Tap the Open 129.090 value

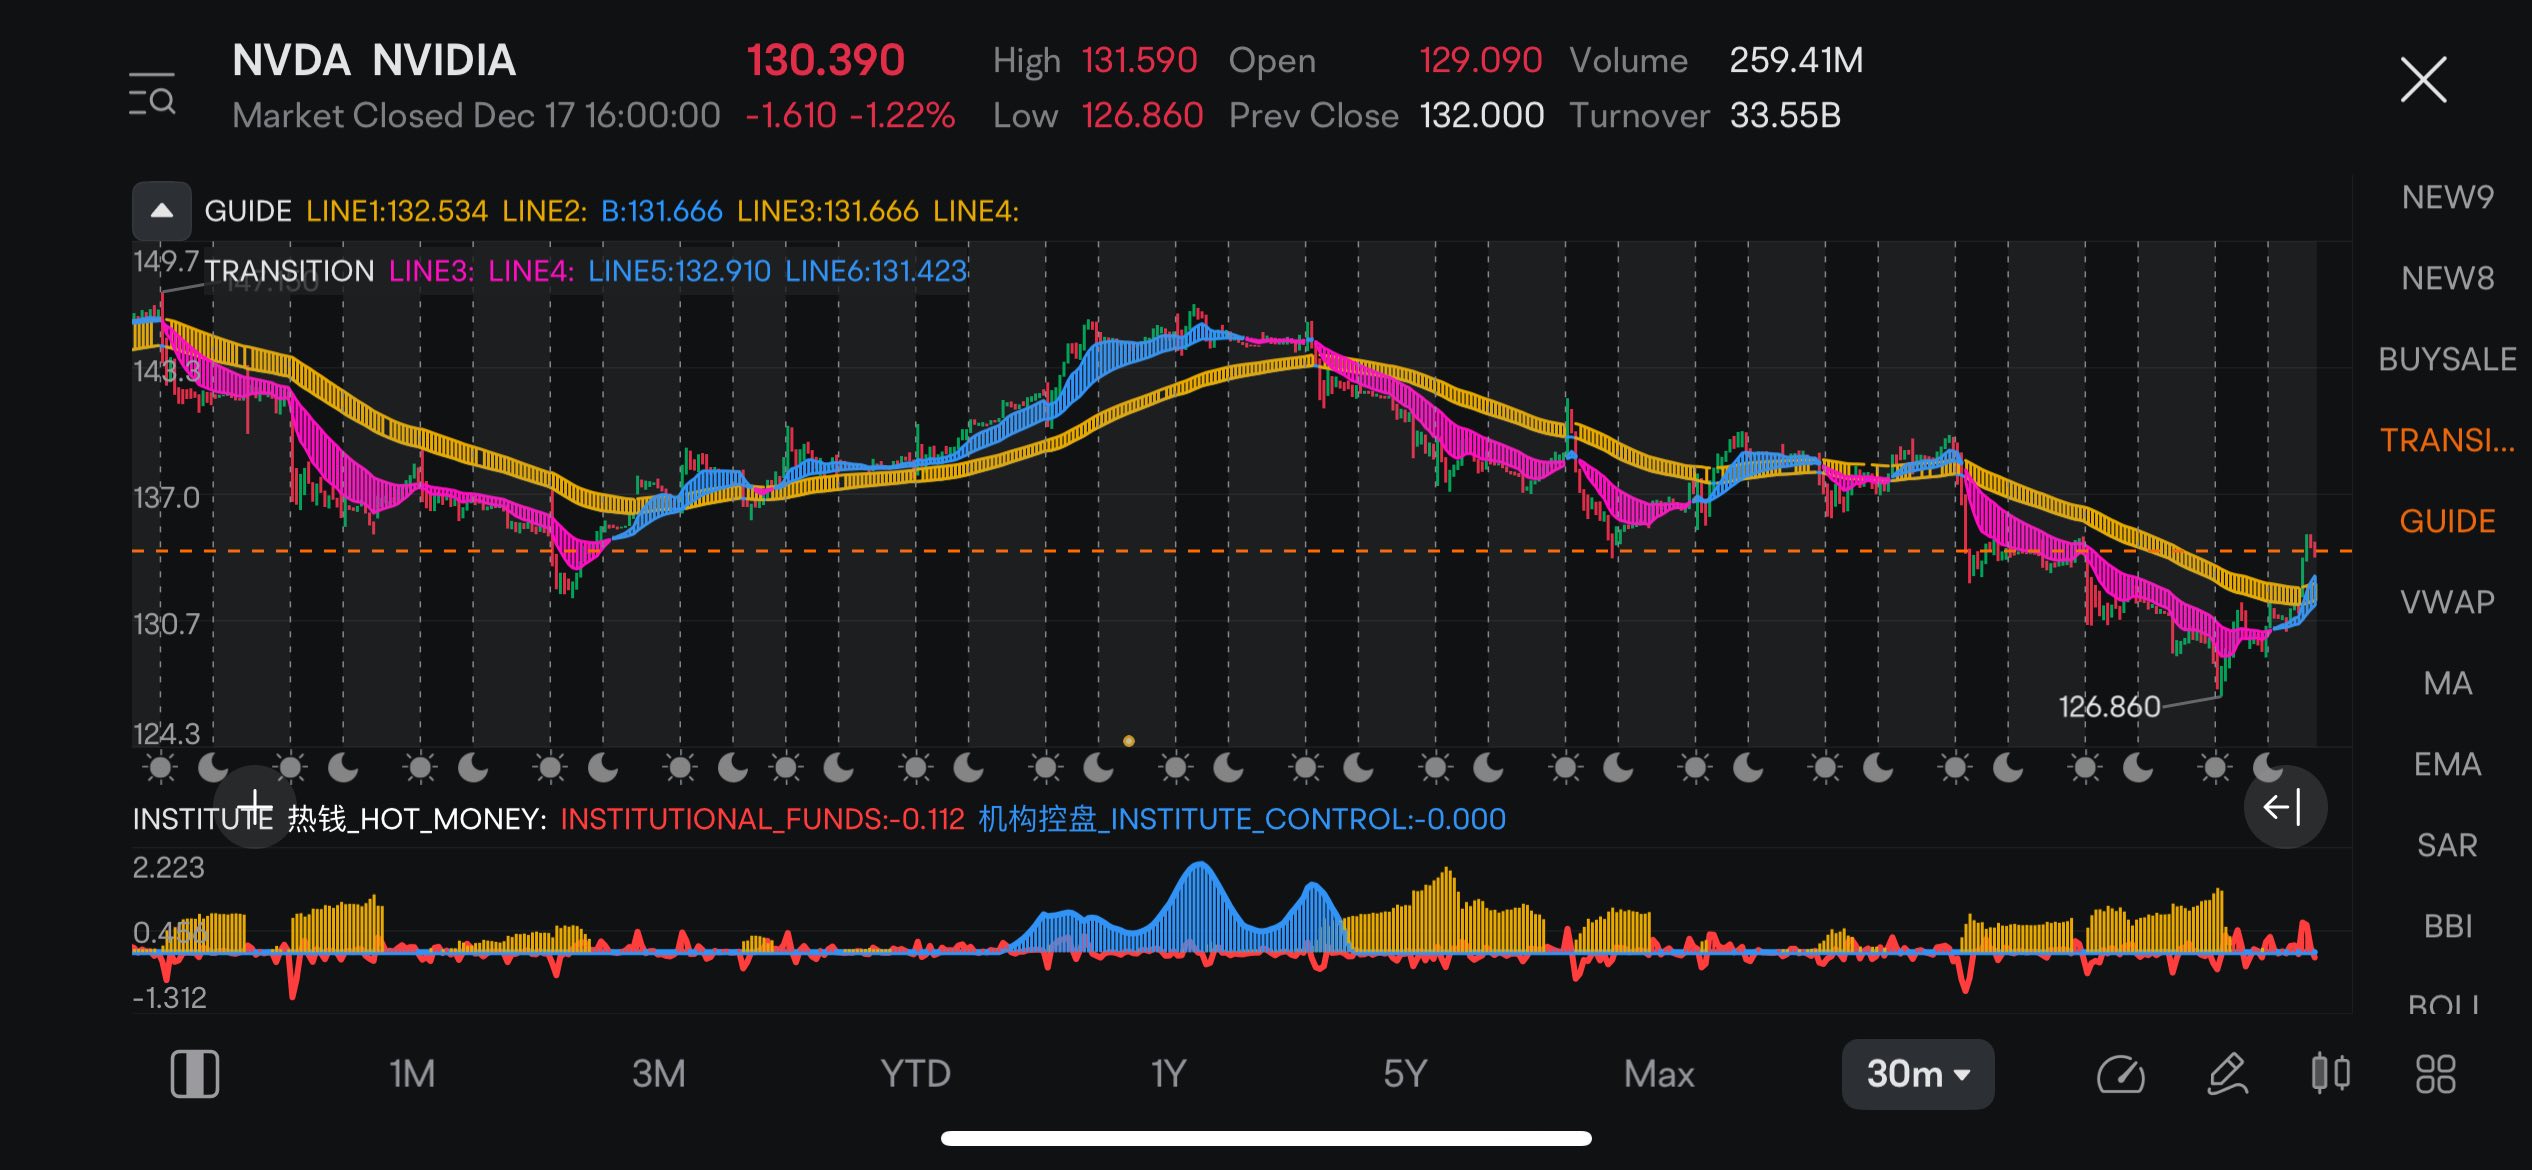click(1481, 60)
